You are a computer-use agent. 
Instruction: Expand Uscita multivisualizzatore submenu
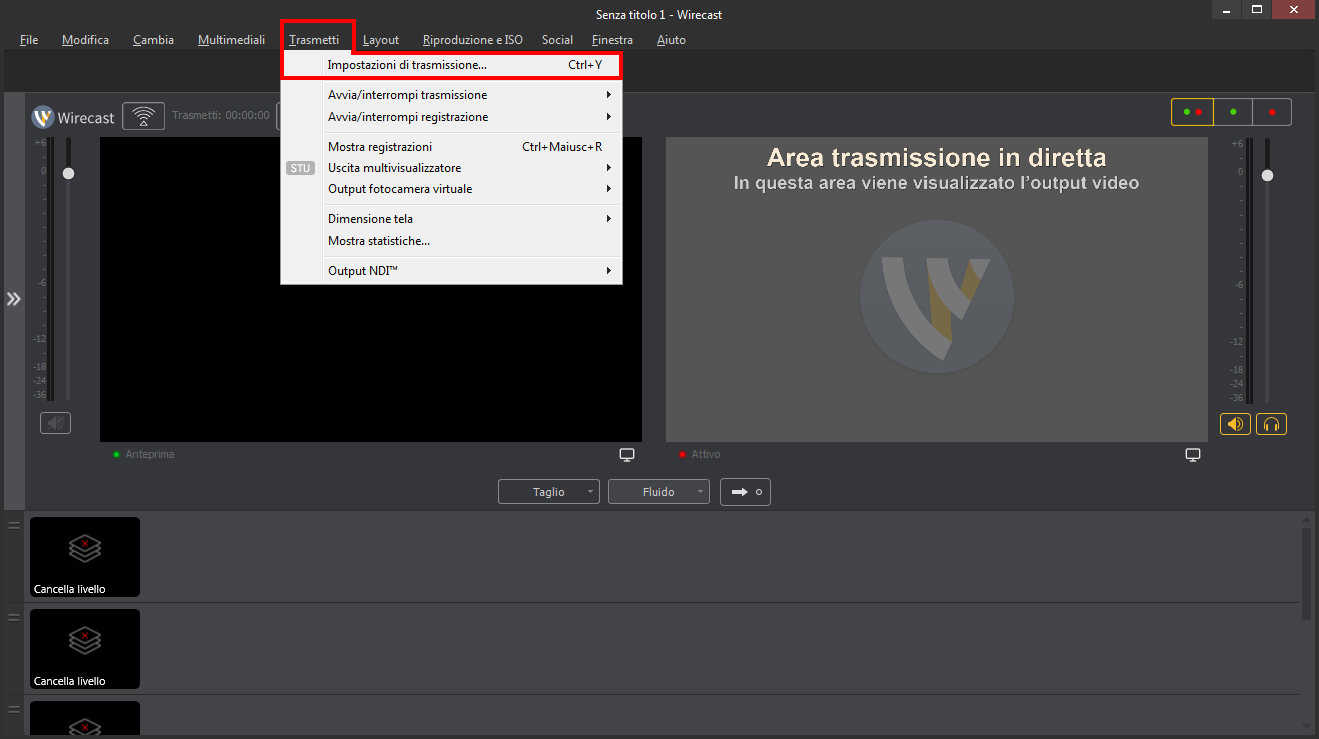tap(451, 168)
